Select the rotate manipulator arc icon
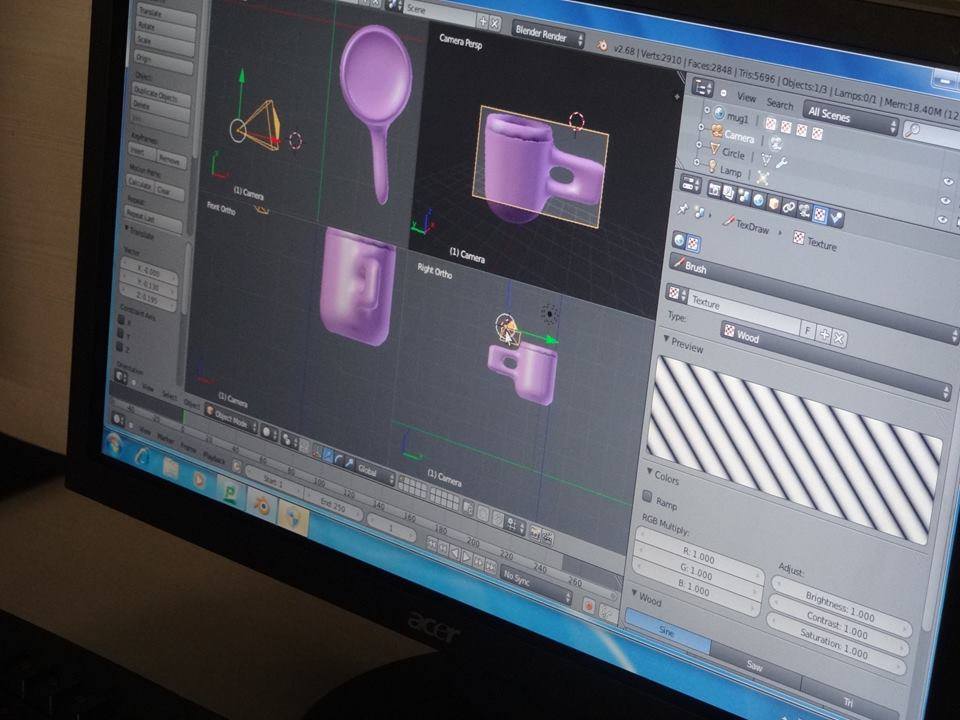This screenshot has width=960, height=720. tap(339, 459)
